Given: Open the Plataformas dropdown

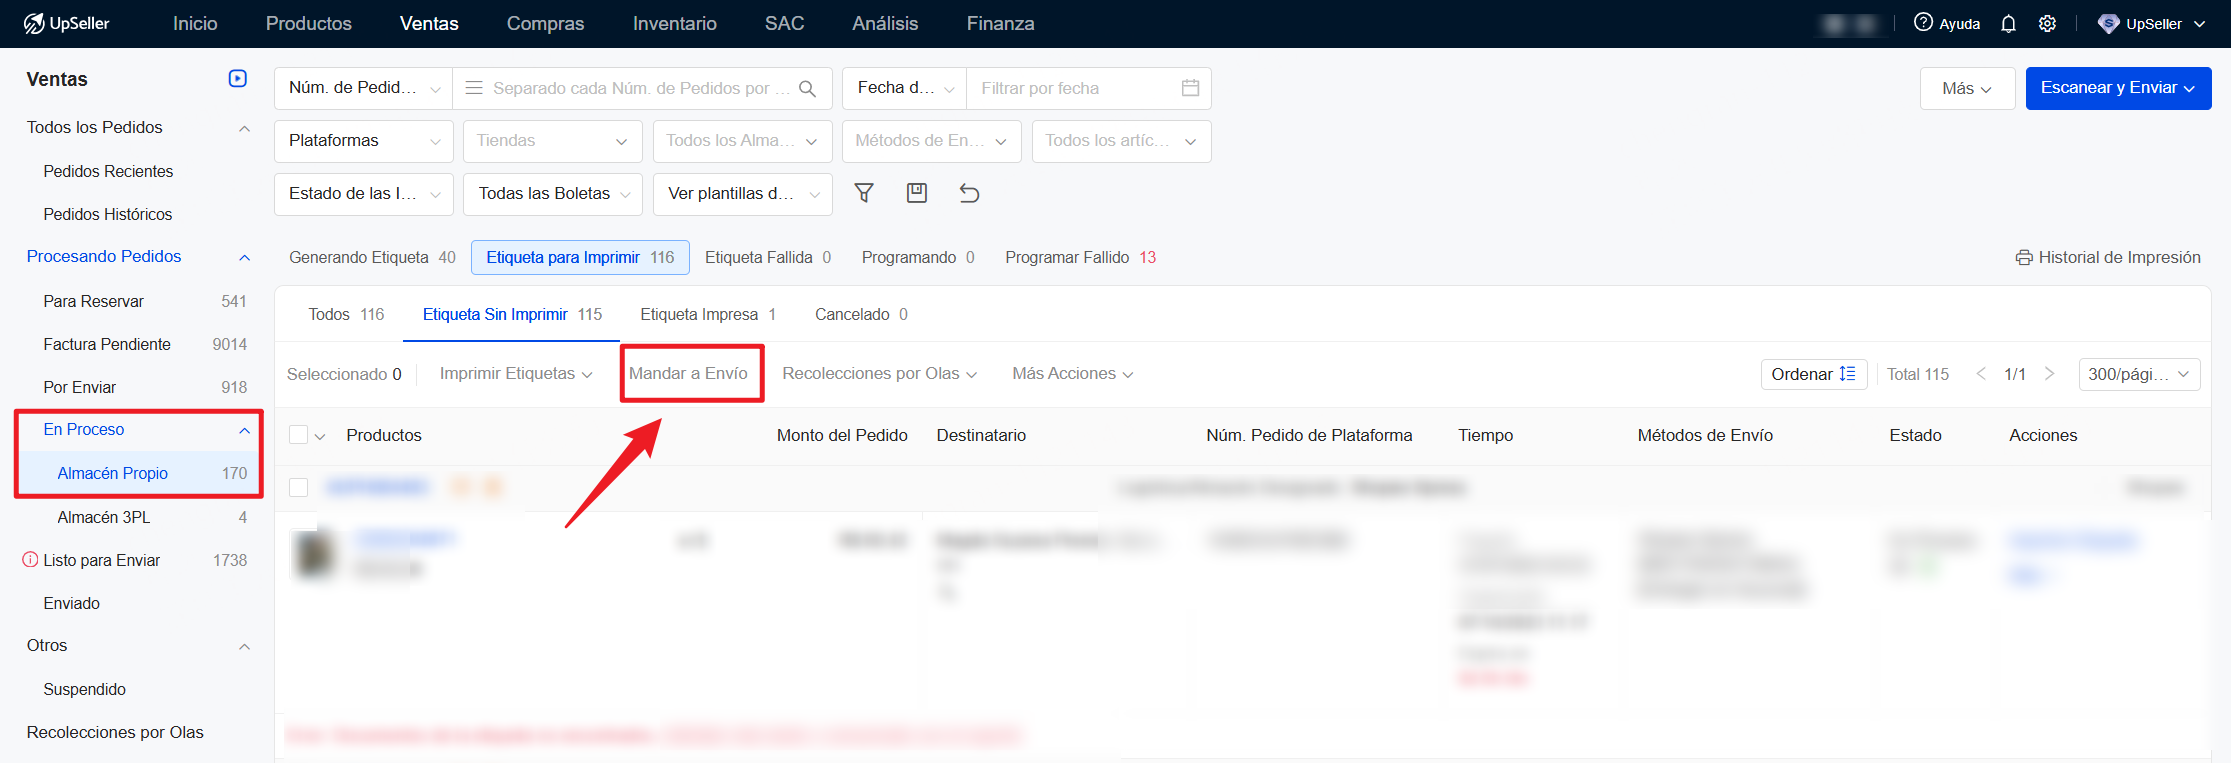Looking at the screenshot, I should click(363, 141).
